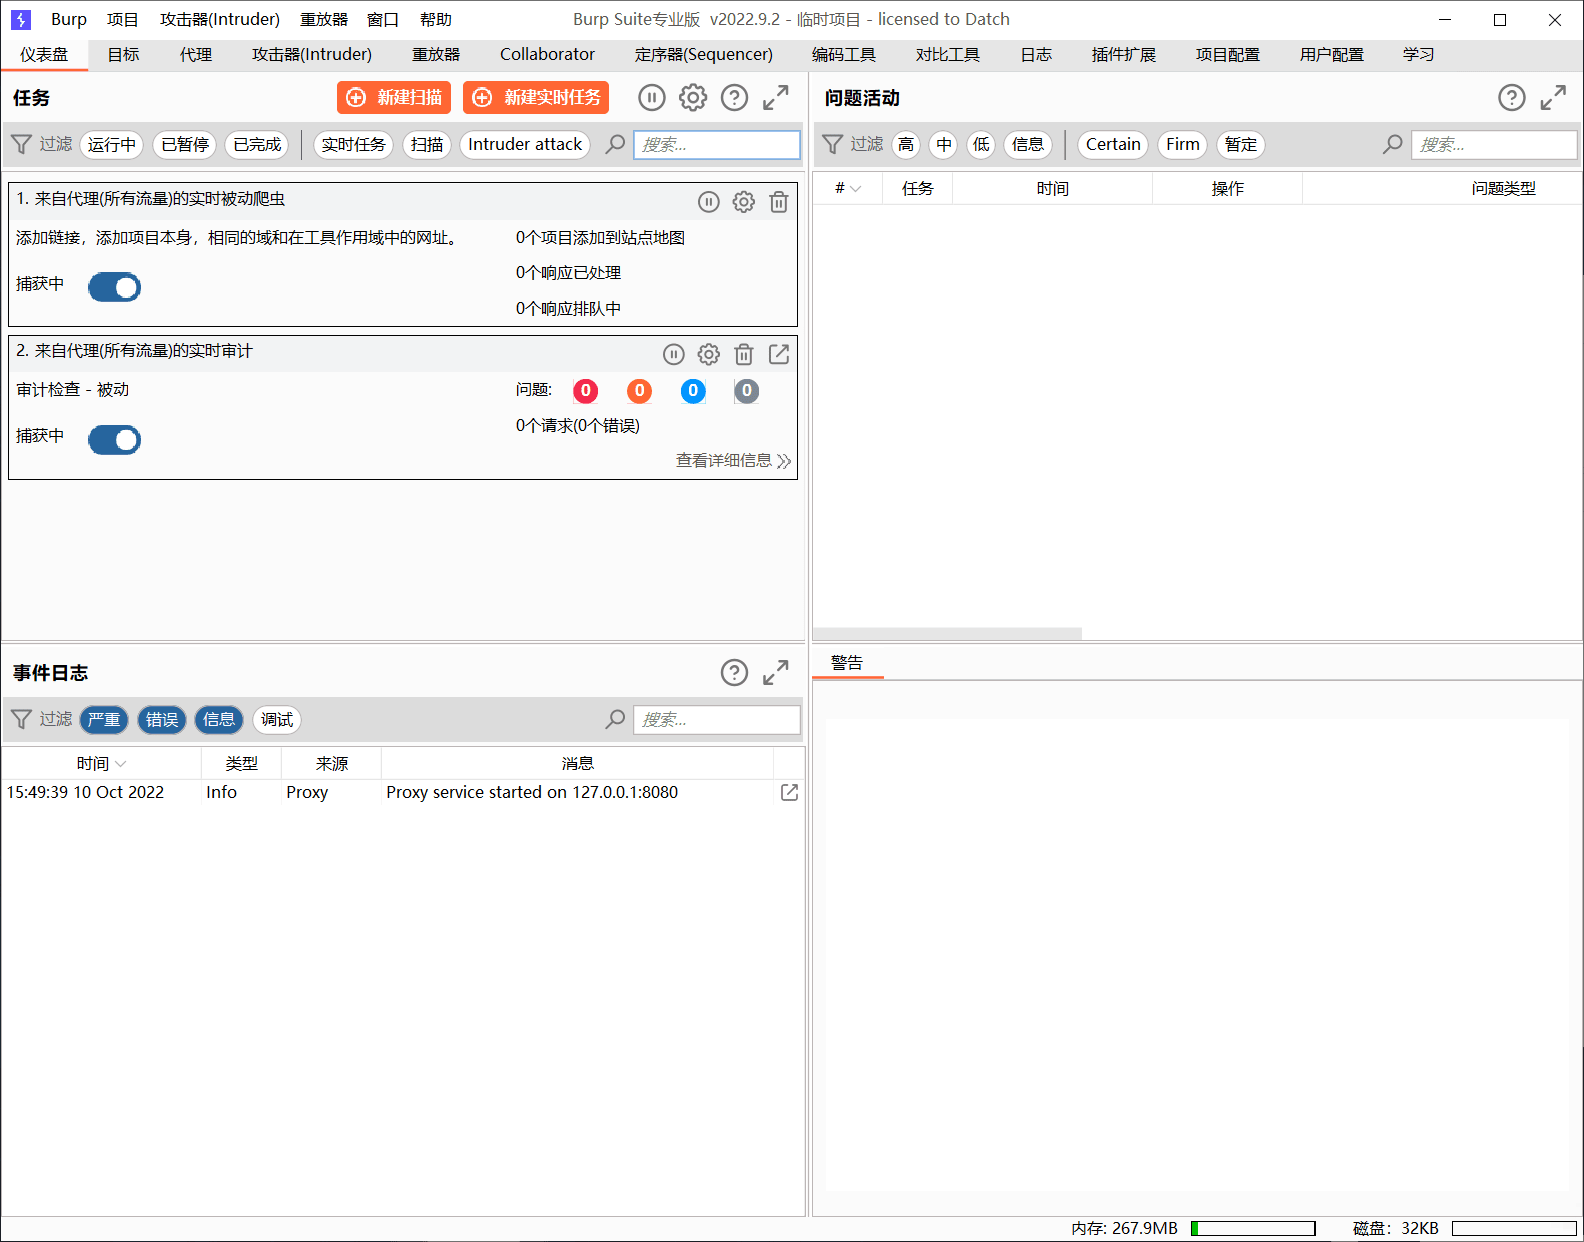Toggle the 实时任务 filter chip
Image resolution: width=1584 pixels, height=1242 pixels.
[353, 145]
